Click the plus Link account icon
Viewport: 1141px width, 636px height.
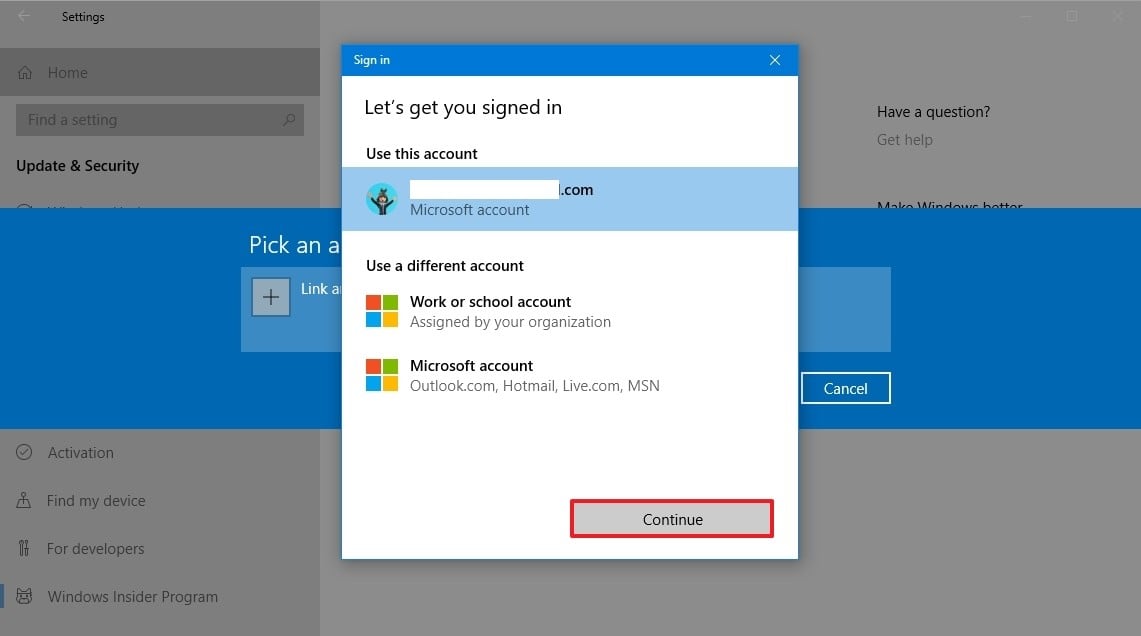pyautogui.click(x=270, y=298)
